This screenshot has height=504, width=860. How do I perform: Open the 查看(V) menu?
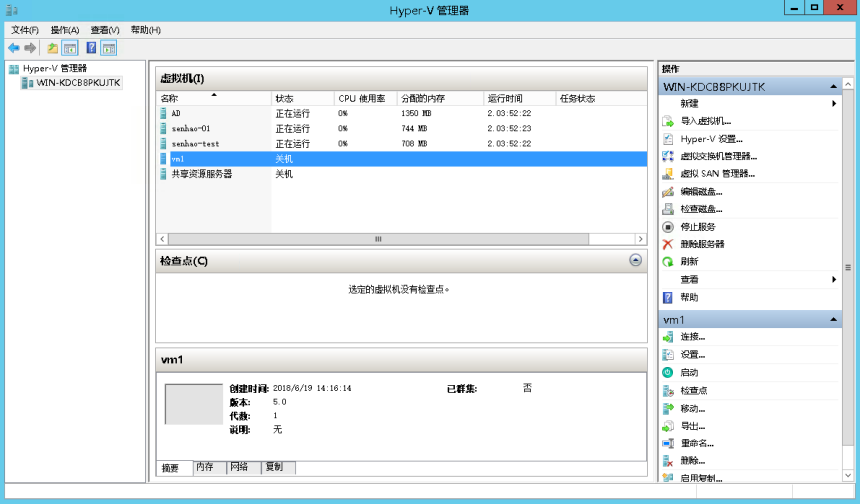[105, 30]
